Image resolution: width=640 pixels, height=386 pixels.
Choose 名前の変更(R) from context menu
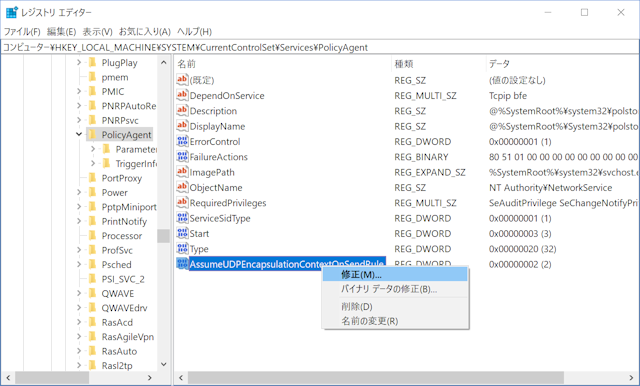point(395,321)
